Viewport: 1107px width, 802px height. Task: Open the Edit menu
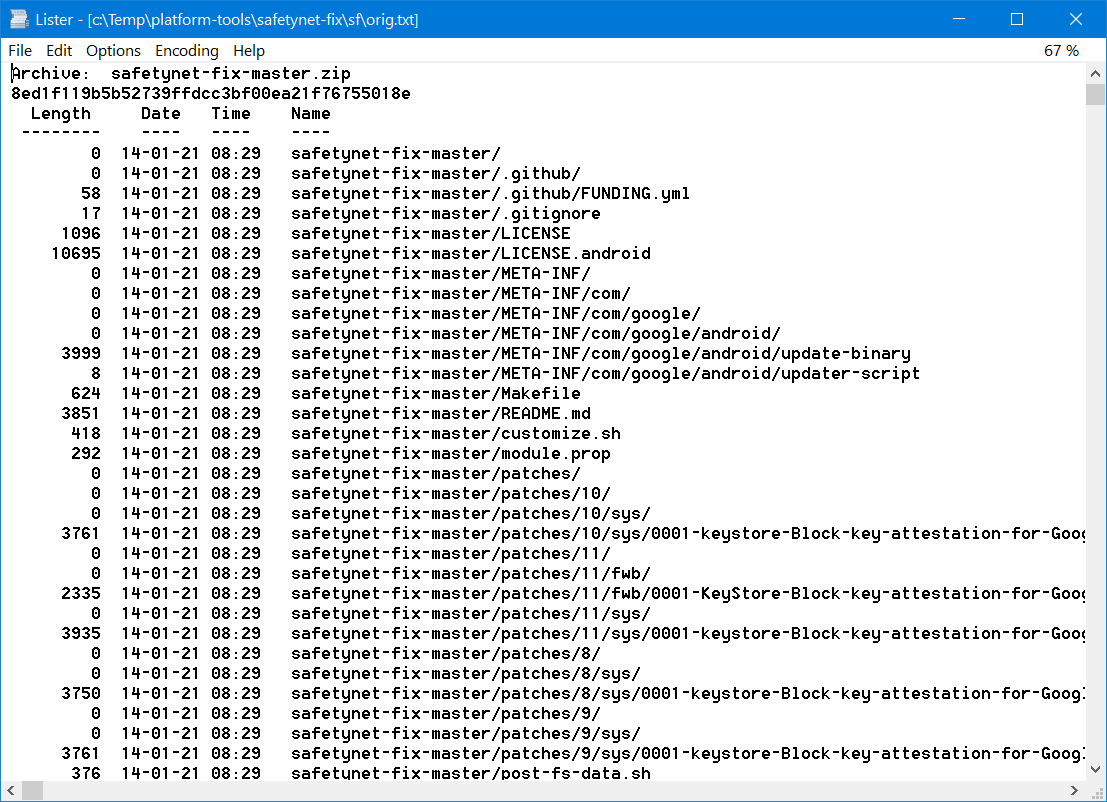[x=59, y=51]
